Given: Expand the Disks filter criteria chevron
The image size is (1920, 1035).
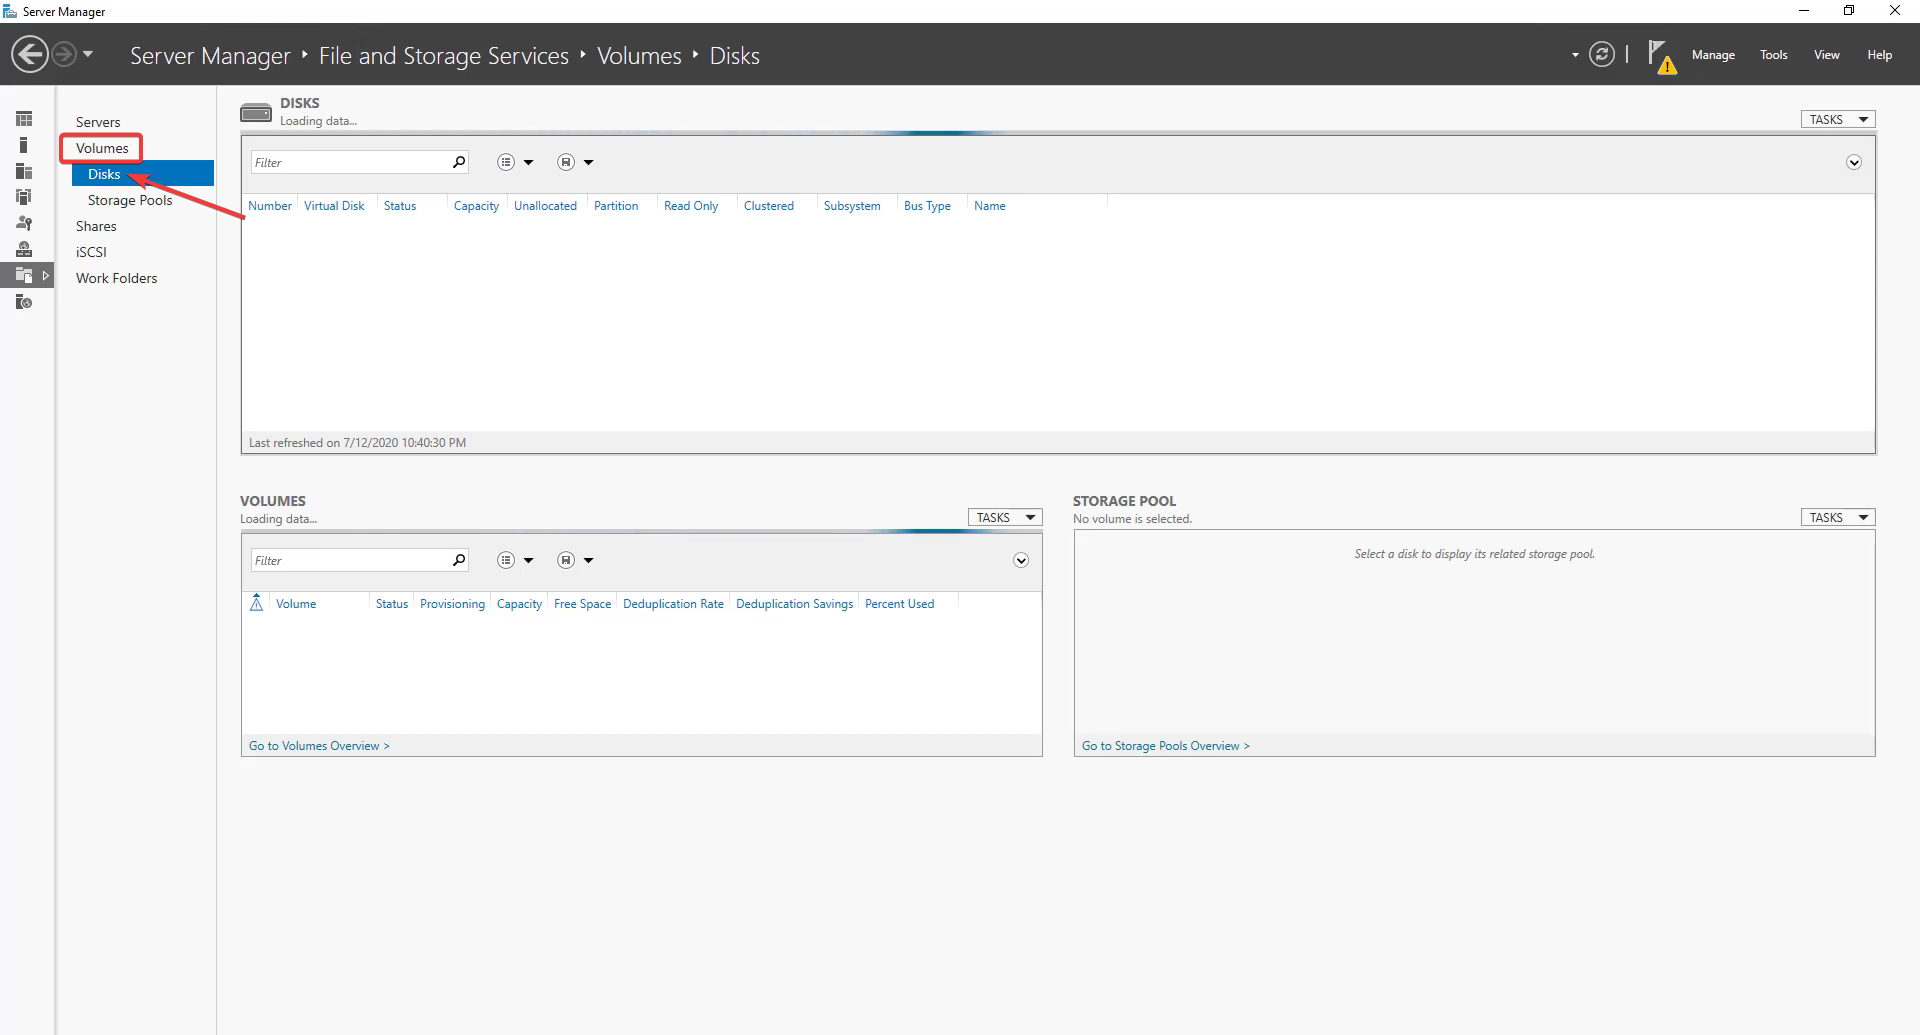Looking at the screenshot, I should pyautogui.click(x=1854, y=162).
